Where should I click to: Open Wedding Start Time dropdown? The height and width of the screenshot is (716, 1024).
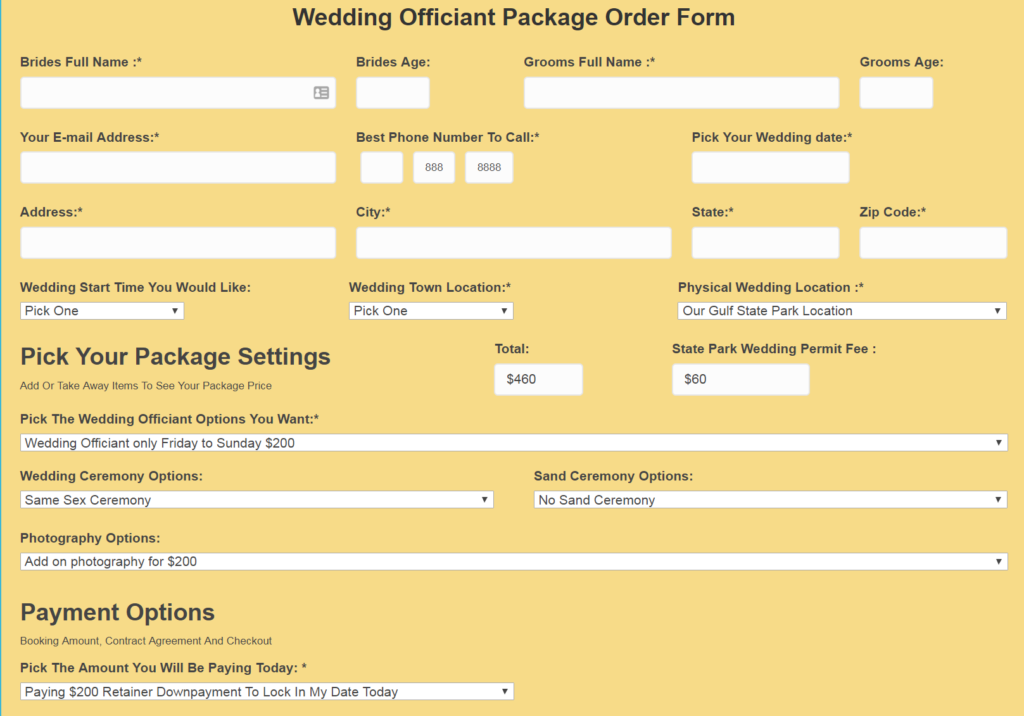point(102,311)
